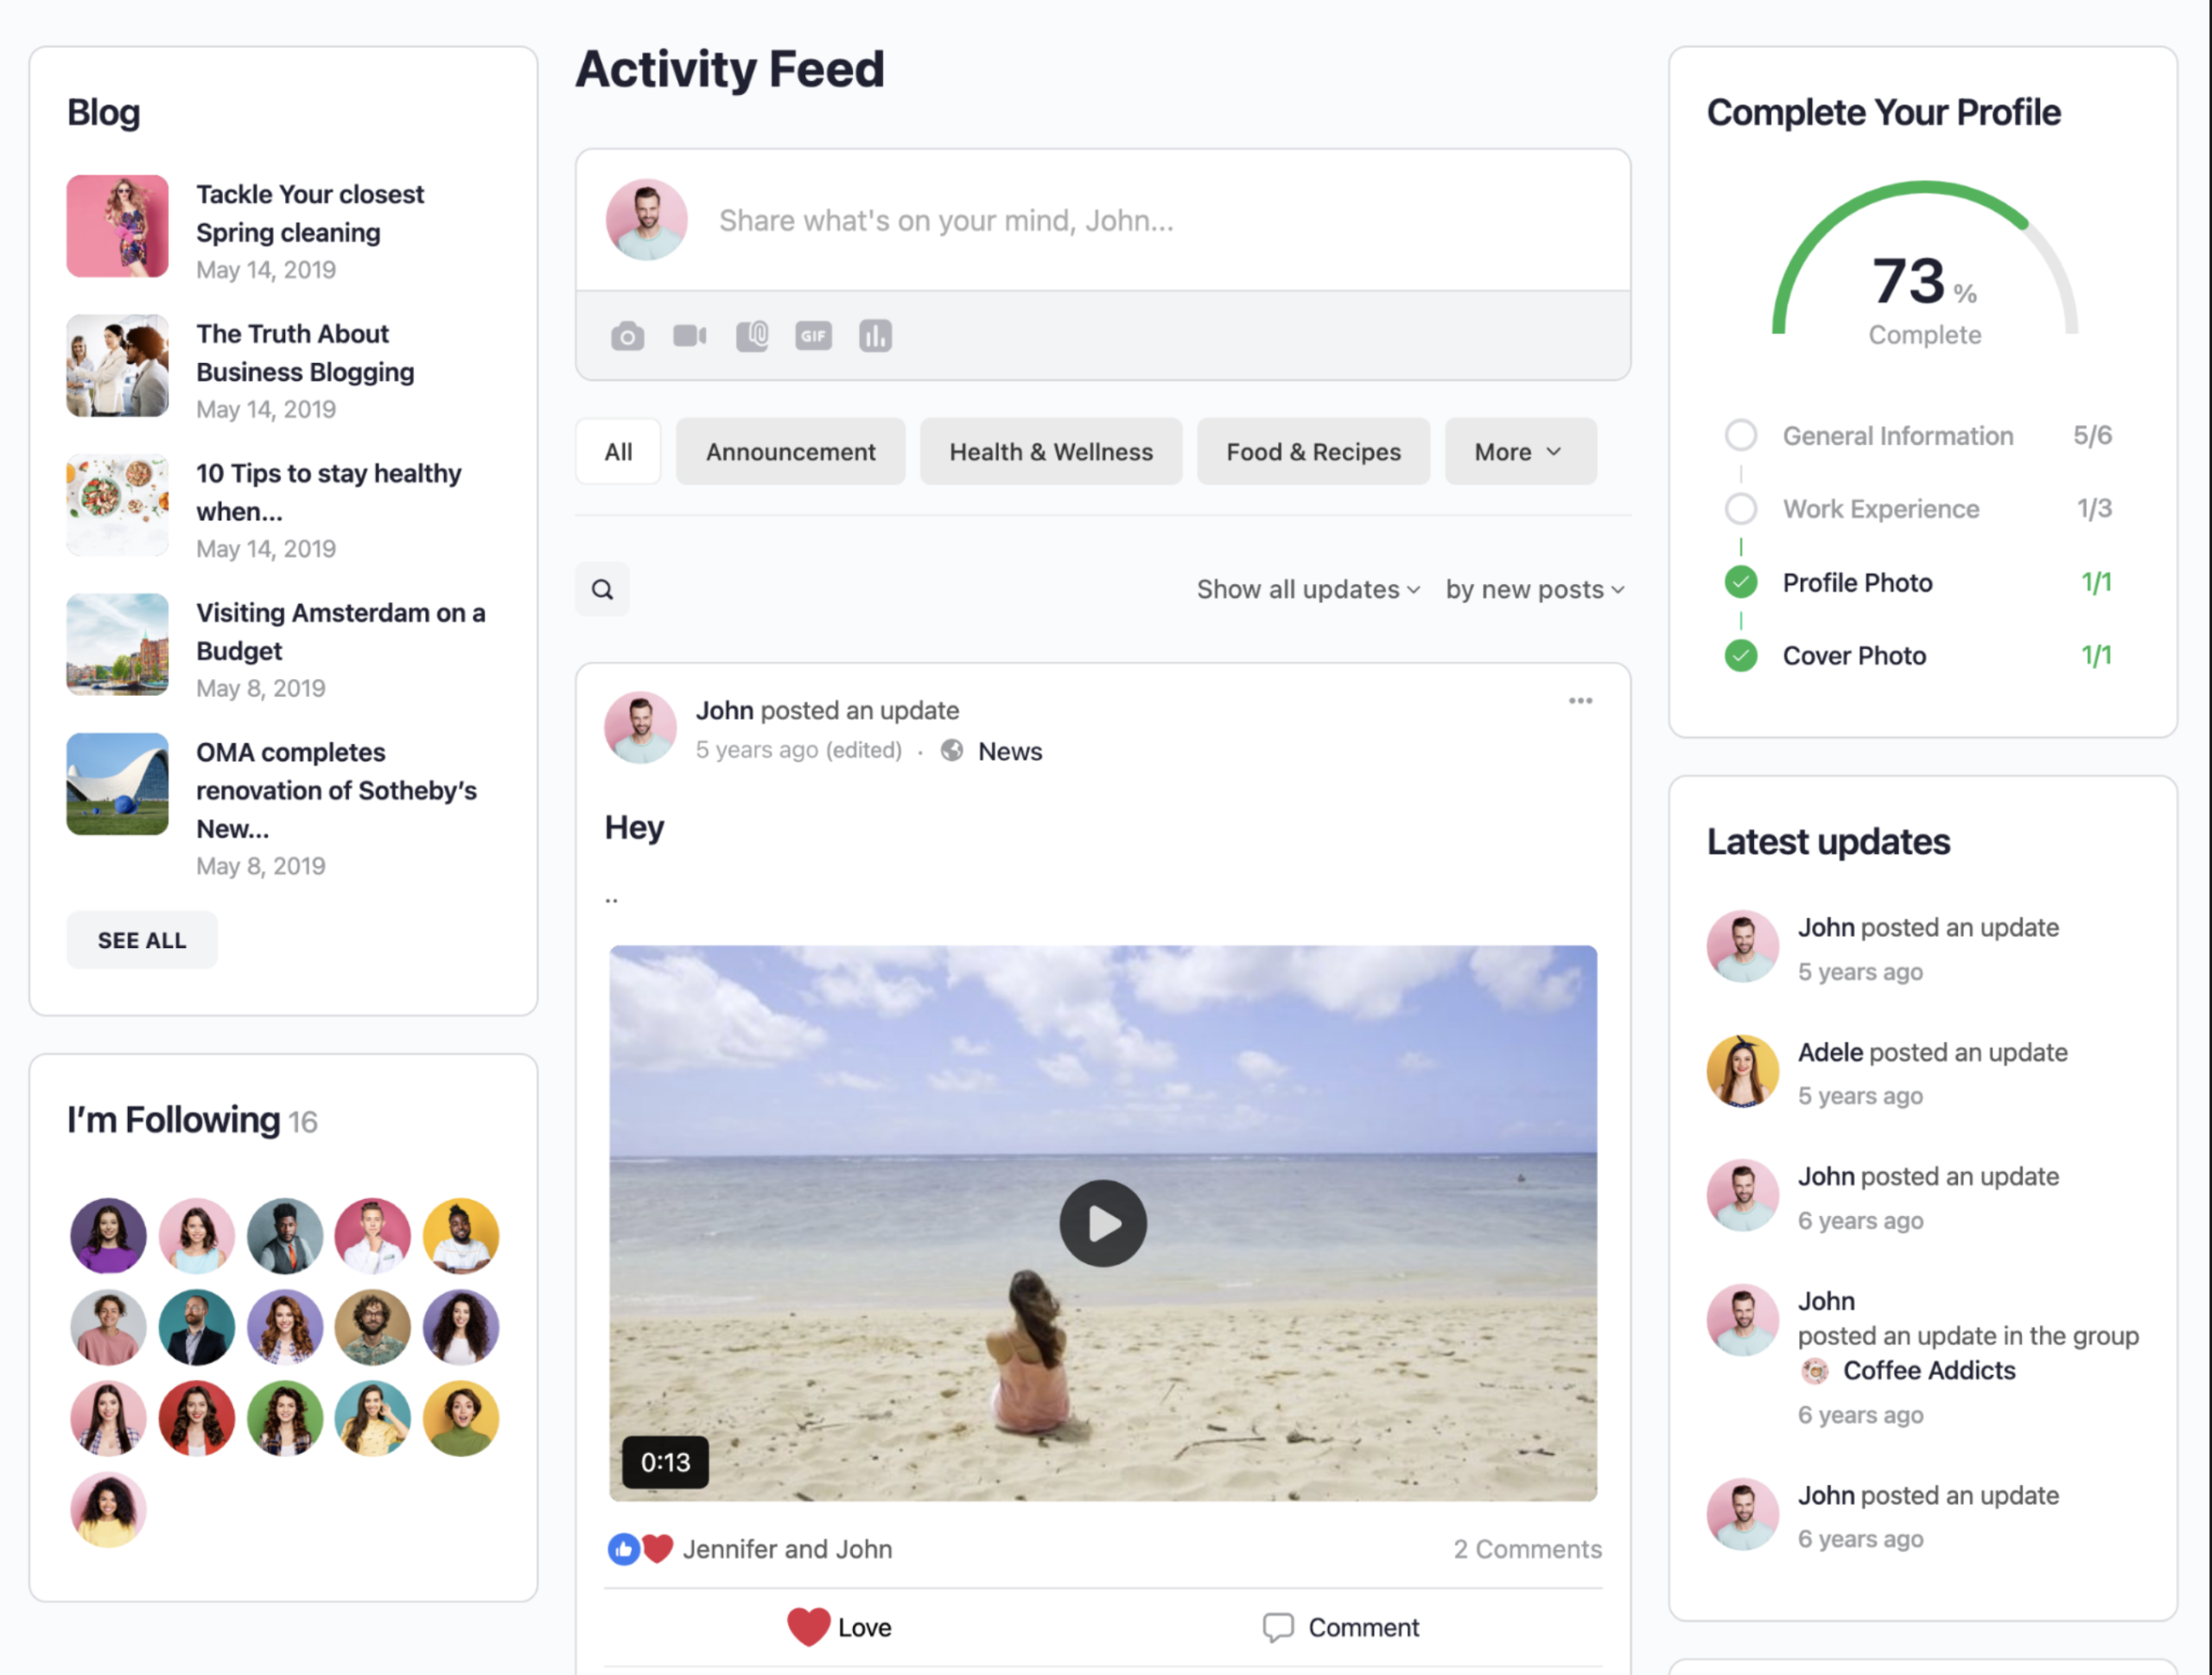Click the Work Experience step circle

pyautogui.click(x=1740, y=508)
